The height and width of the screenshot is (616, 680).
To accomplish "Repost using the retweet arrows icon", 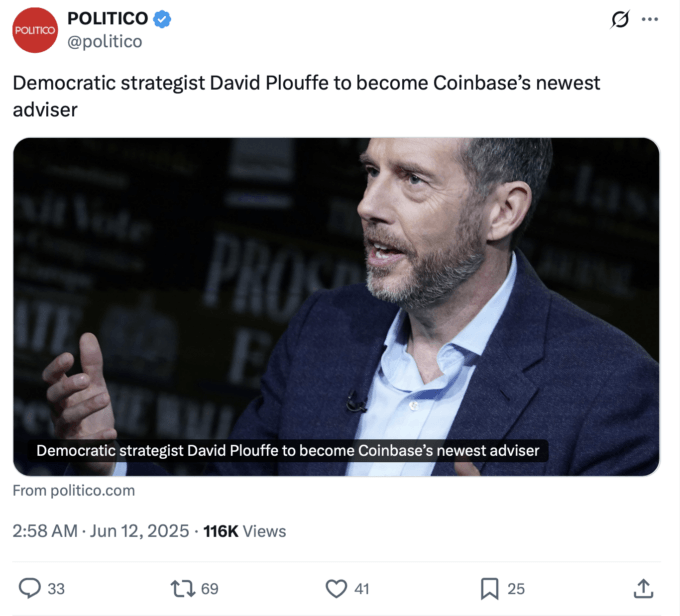I will (x=183, y=589).
